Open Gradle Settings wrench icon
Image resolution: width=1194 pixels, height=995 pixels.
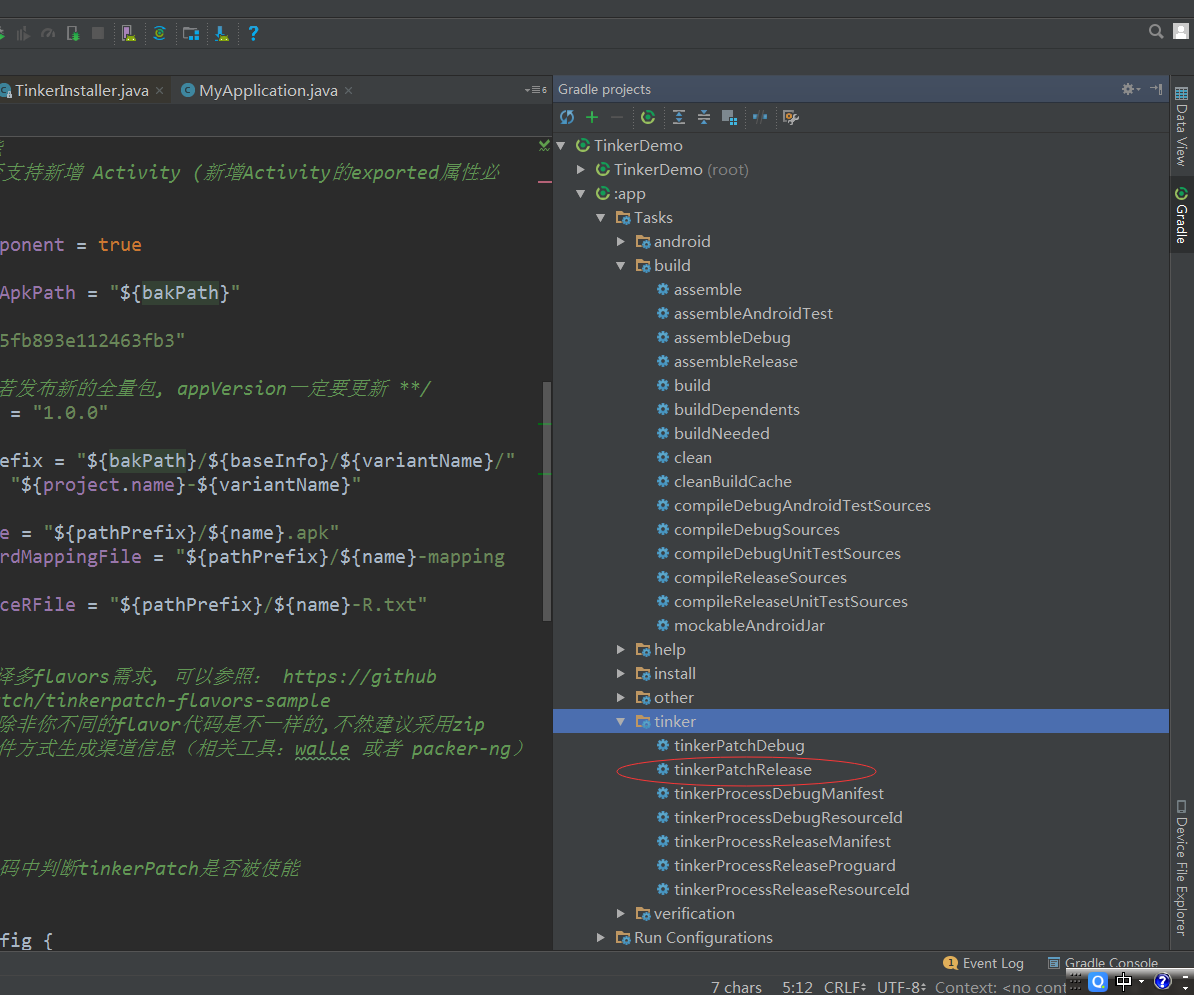pos(791,117)
